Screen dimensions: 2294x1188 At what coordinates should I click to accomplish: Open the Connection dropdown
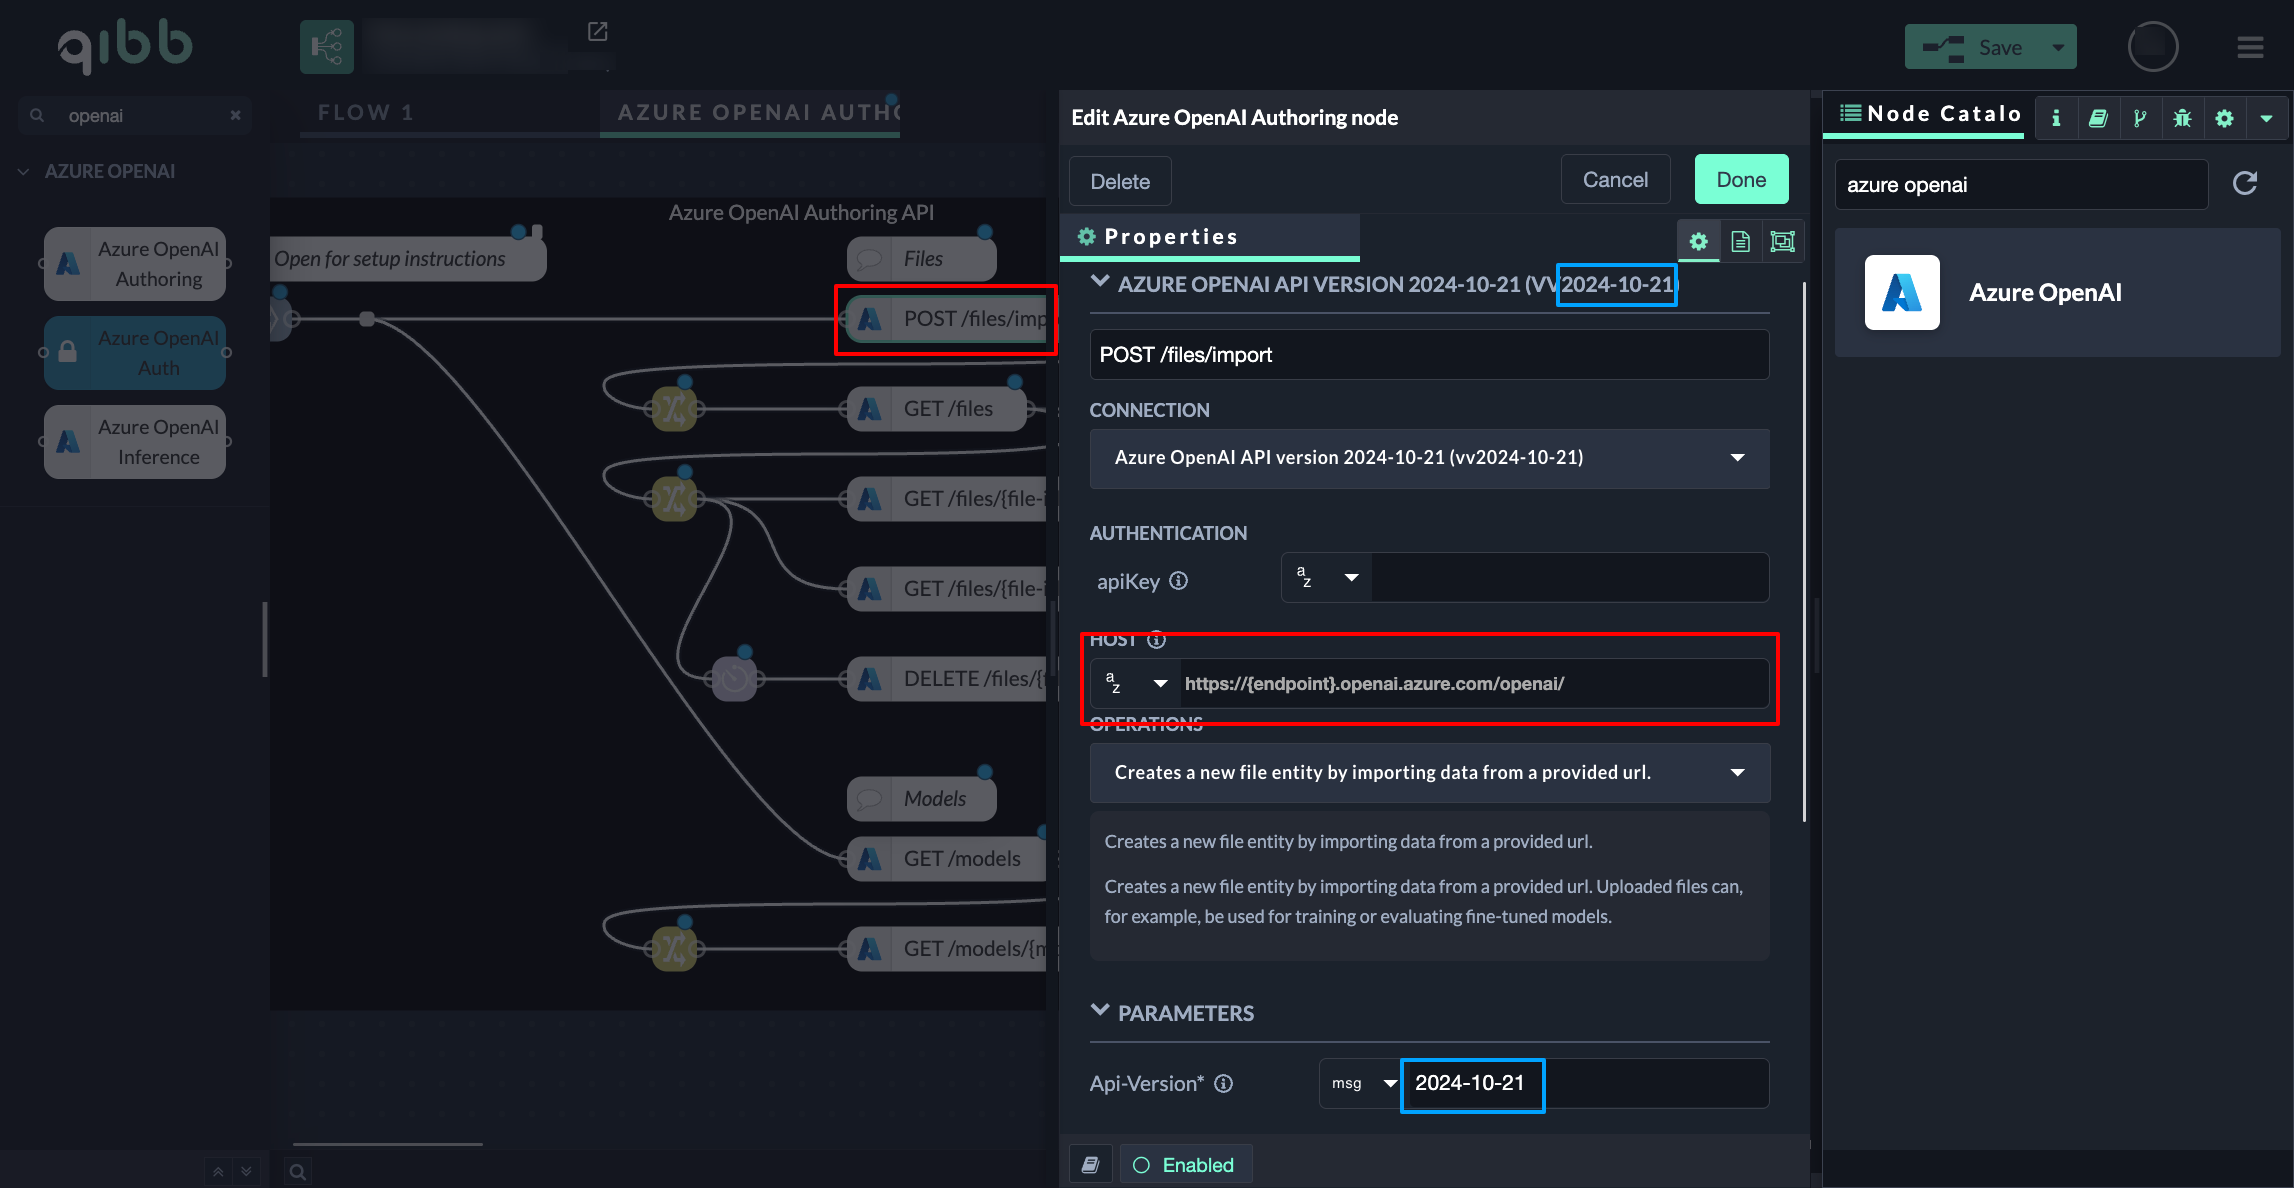1429,458
